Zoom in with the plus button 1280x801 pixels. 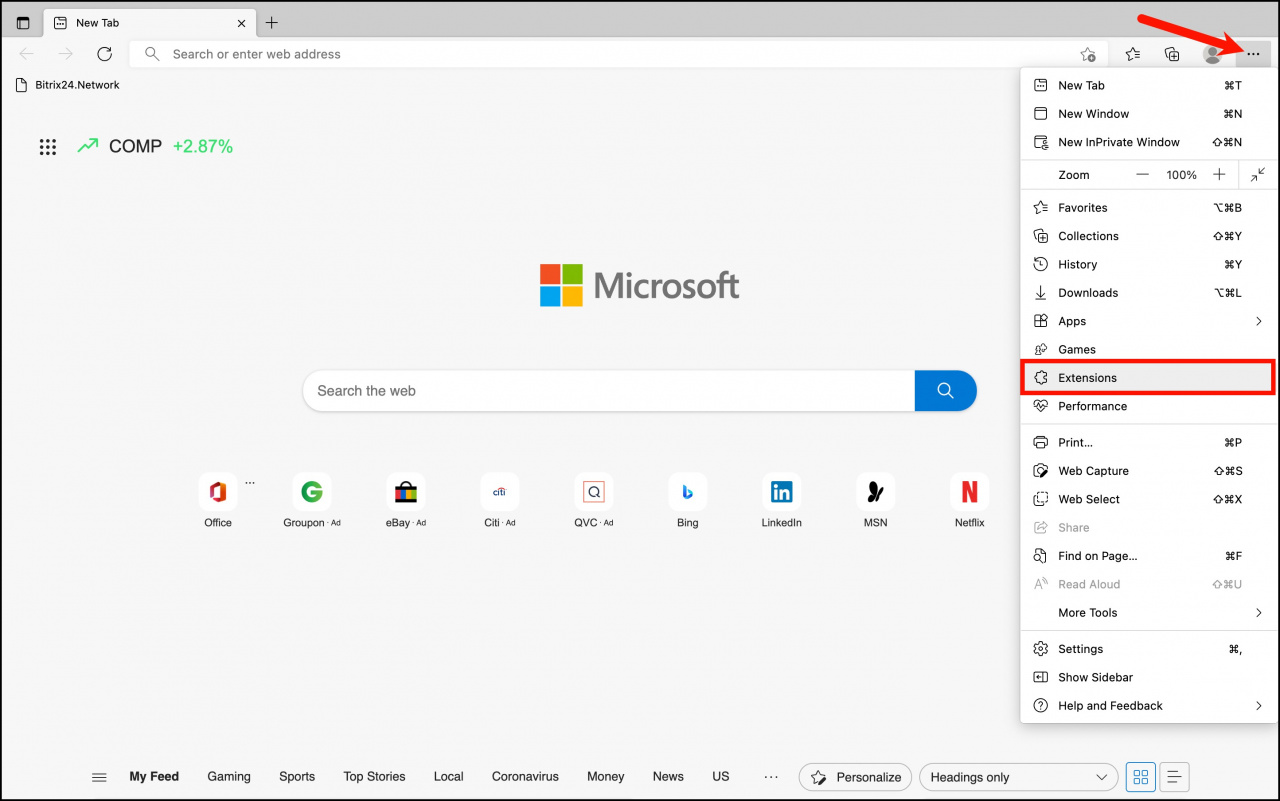1219,175
